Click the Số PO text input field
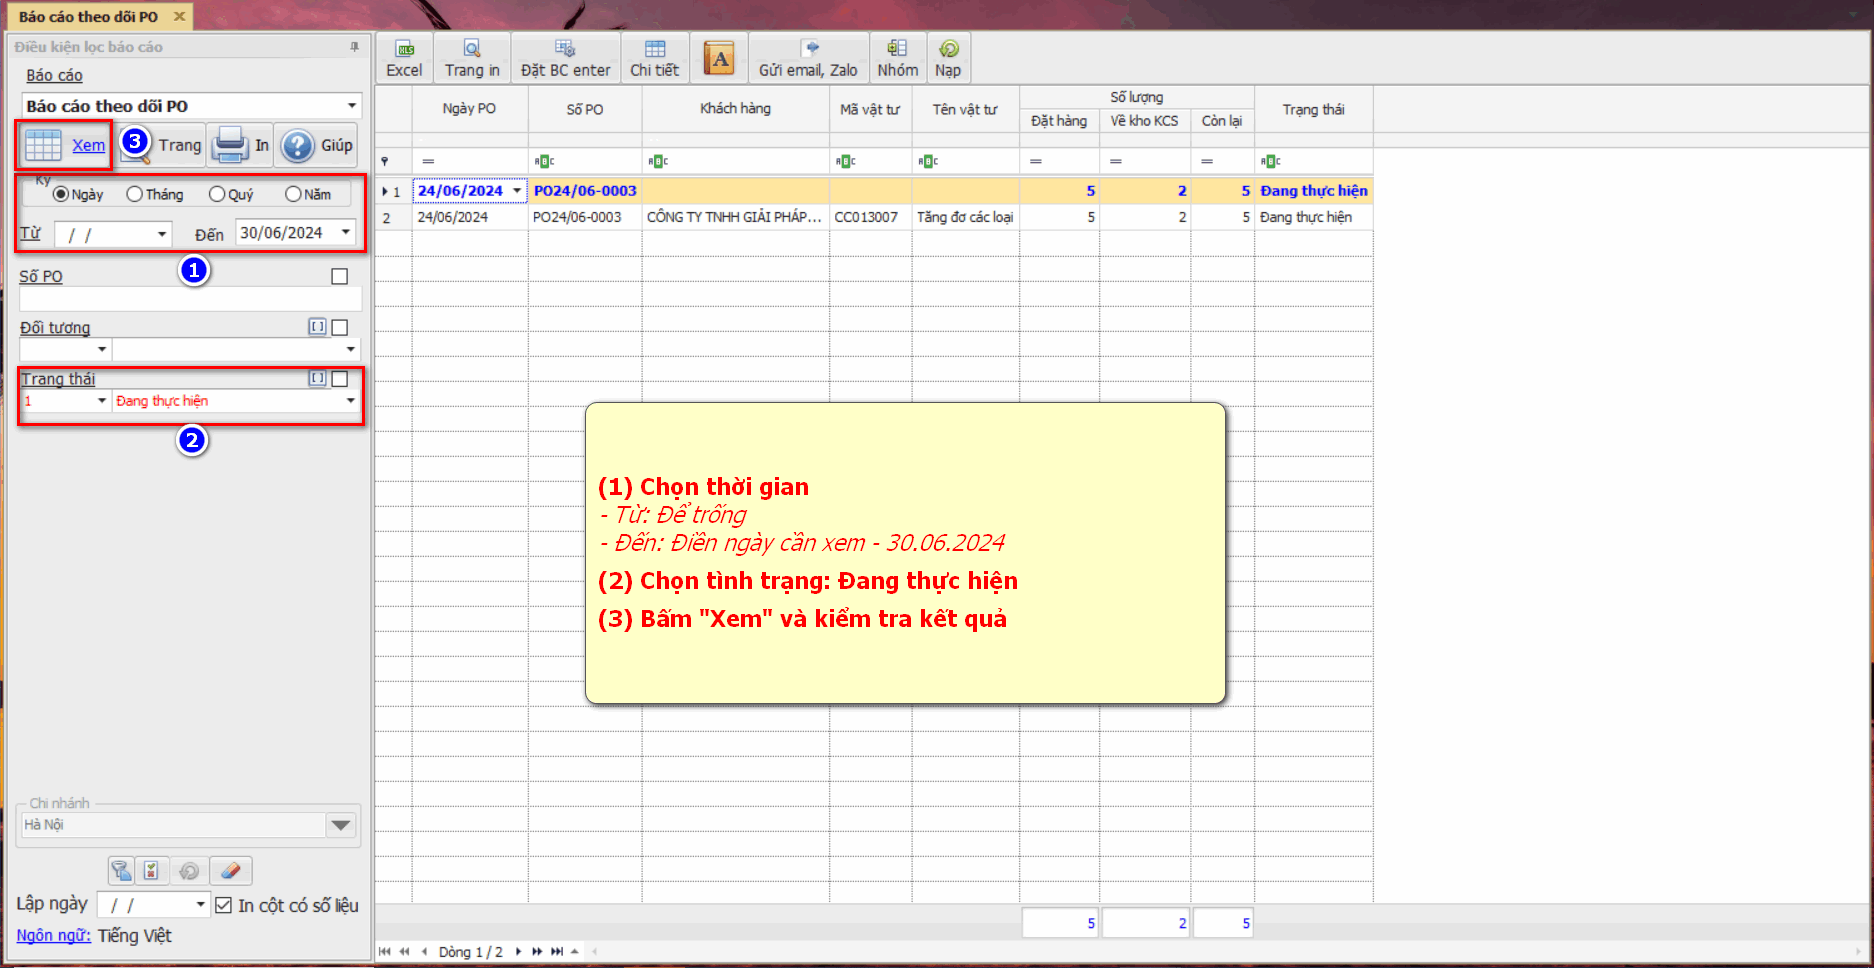Viewport: 1874px width, 968px height. click(x=190, y=299)
